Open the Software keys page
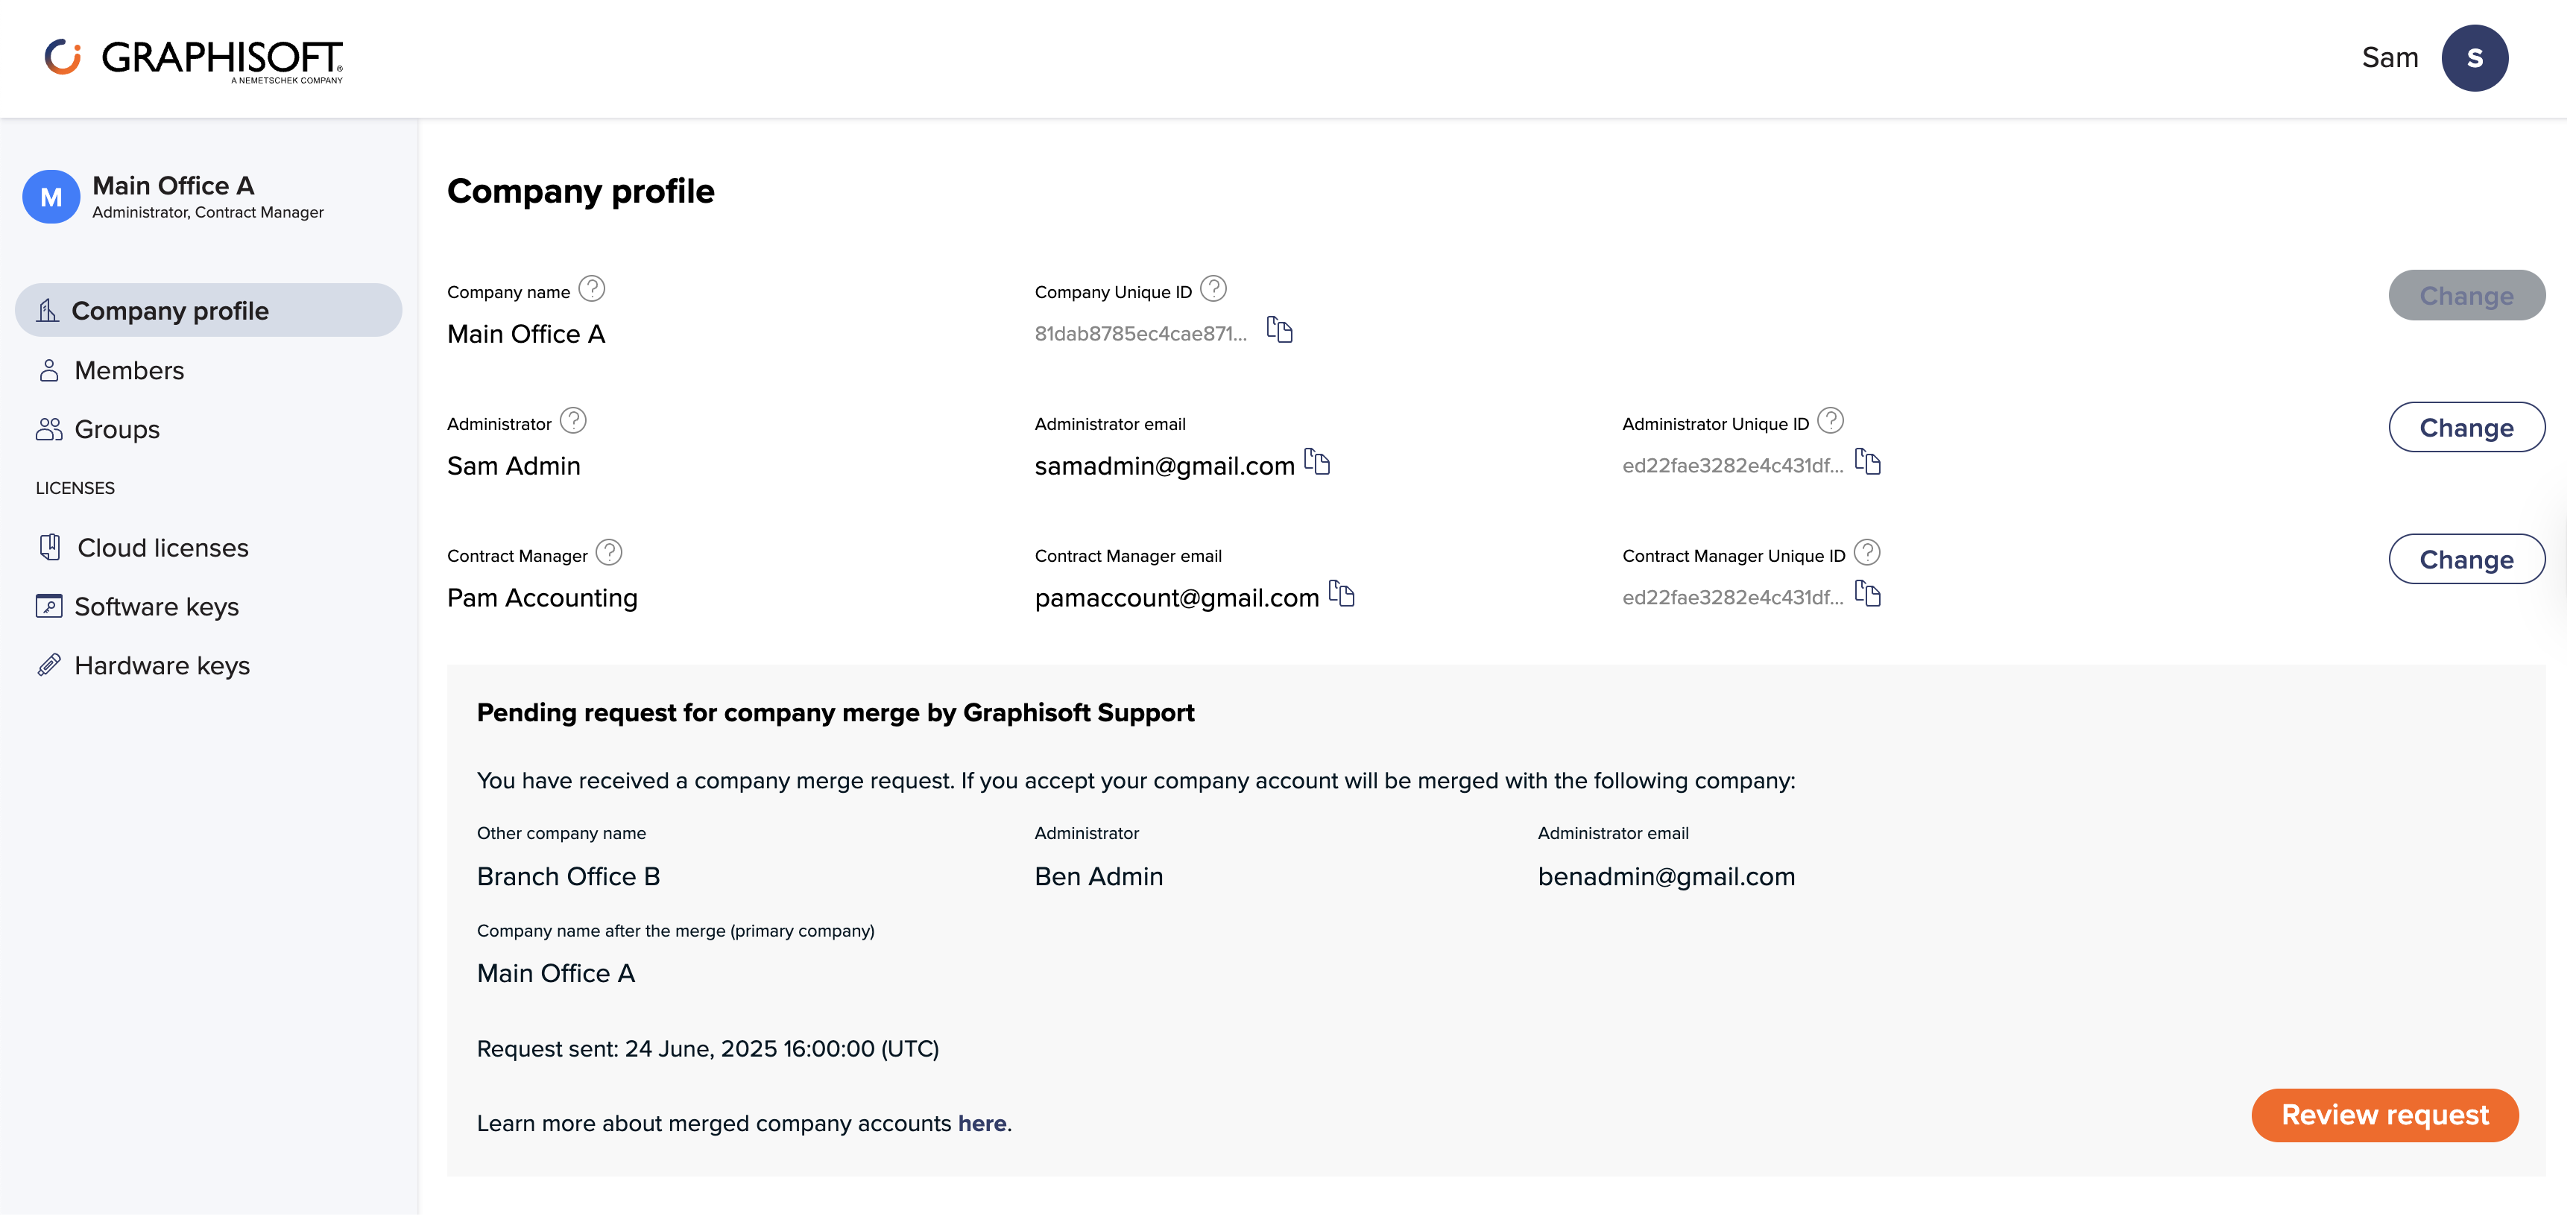The width and height of the screenshot is (2576, 1225). click(156, 606)
